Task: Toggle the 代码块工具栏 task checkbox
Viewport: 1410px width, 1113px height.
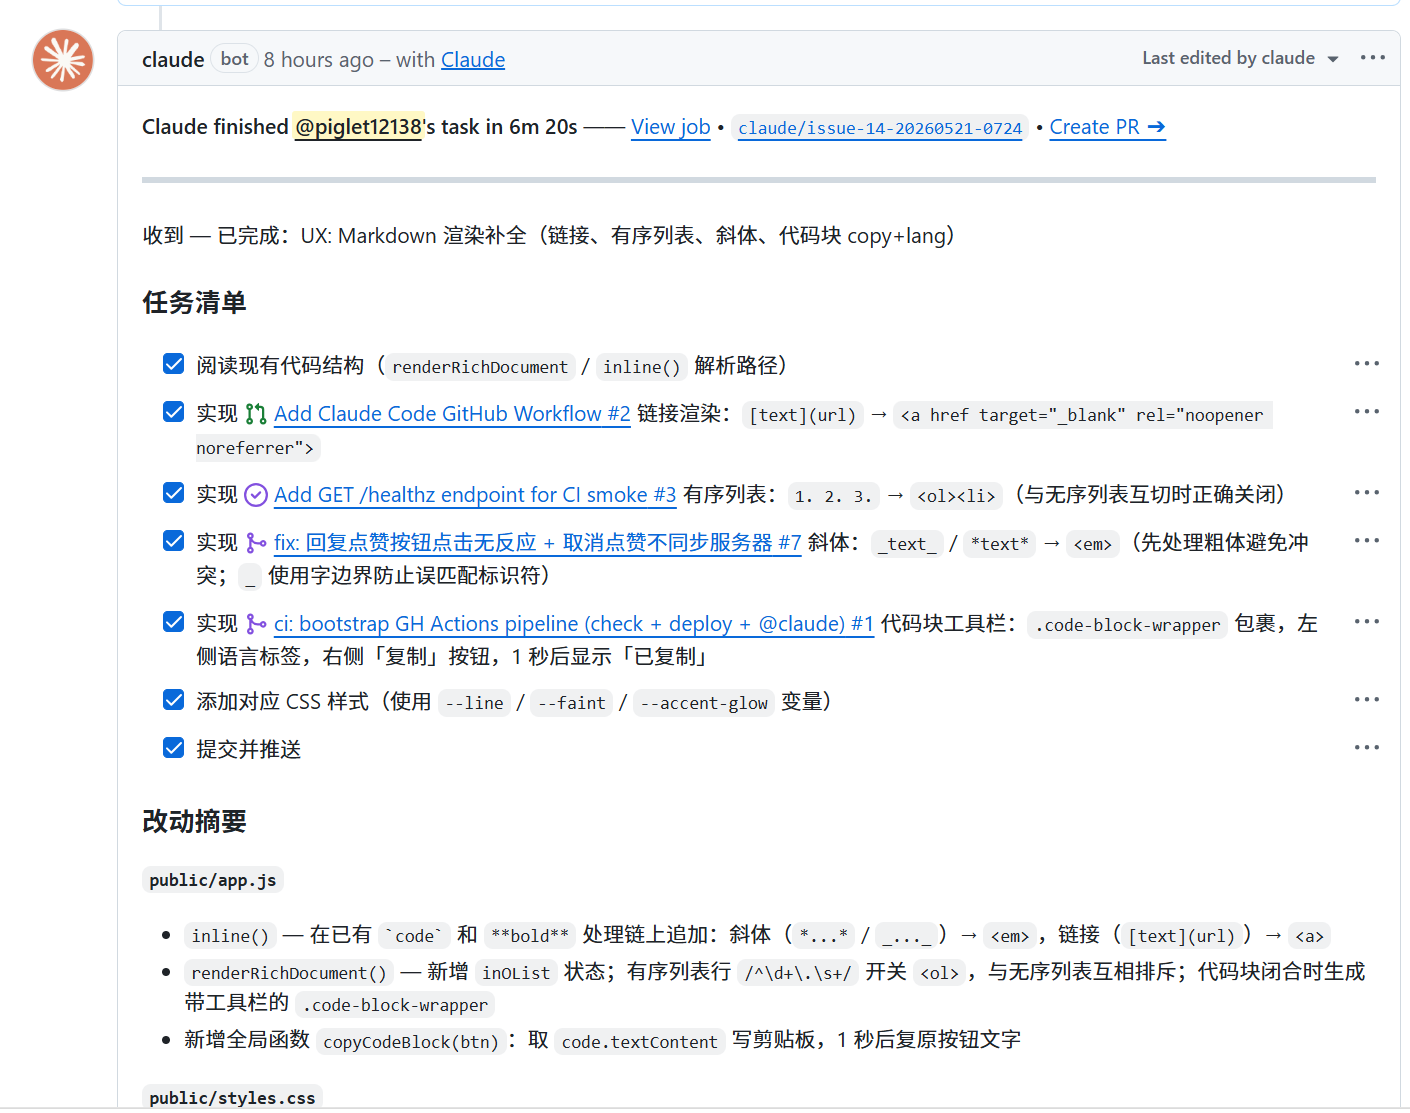Action: 173,621
